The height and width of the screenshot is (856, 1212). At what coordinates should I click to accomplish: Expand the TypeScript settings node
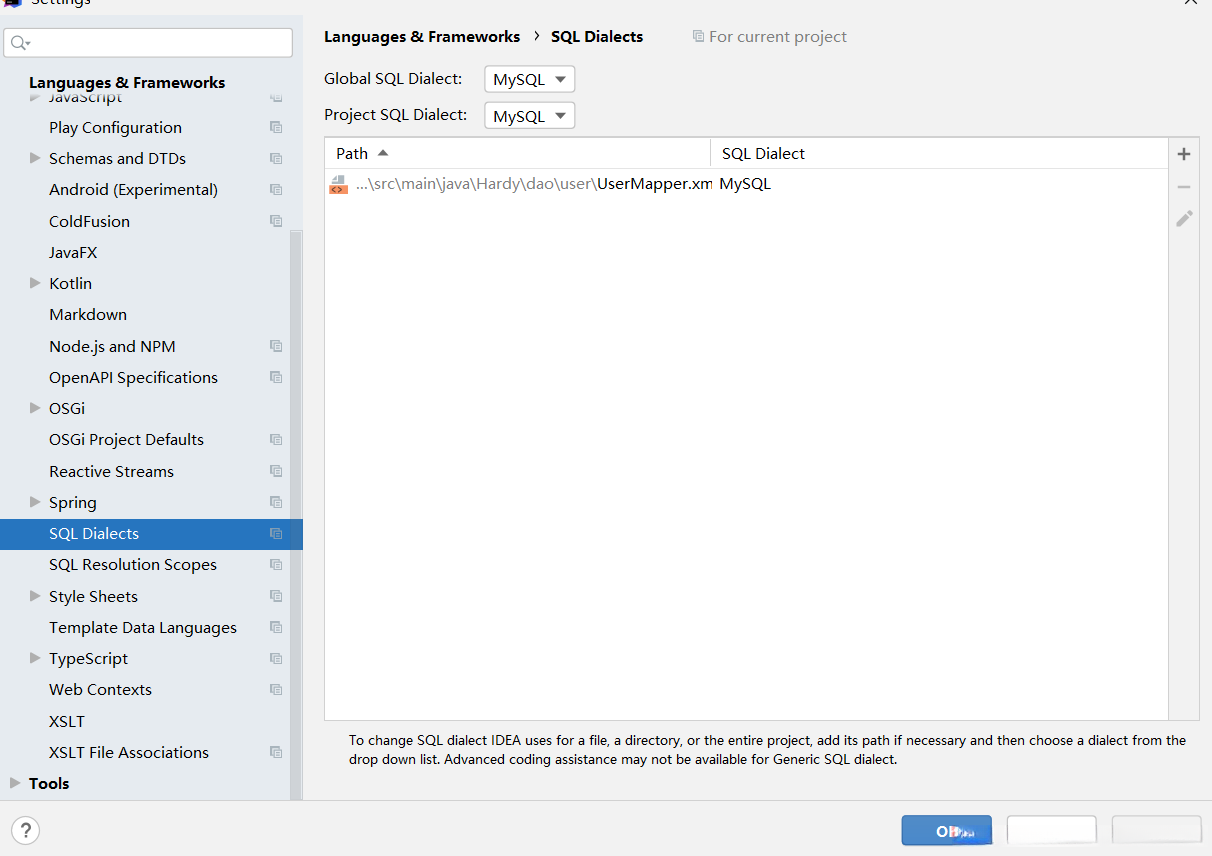click(x=35, y=658)
